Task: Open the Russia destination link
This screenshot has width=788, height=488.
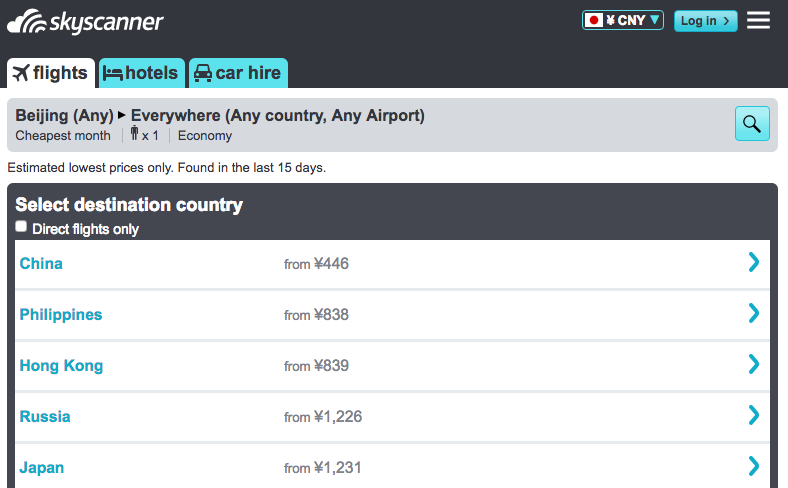Action: coord(45,417)
